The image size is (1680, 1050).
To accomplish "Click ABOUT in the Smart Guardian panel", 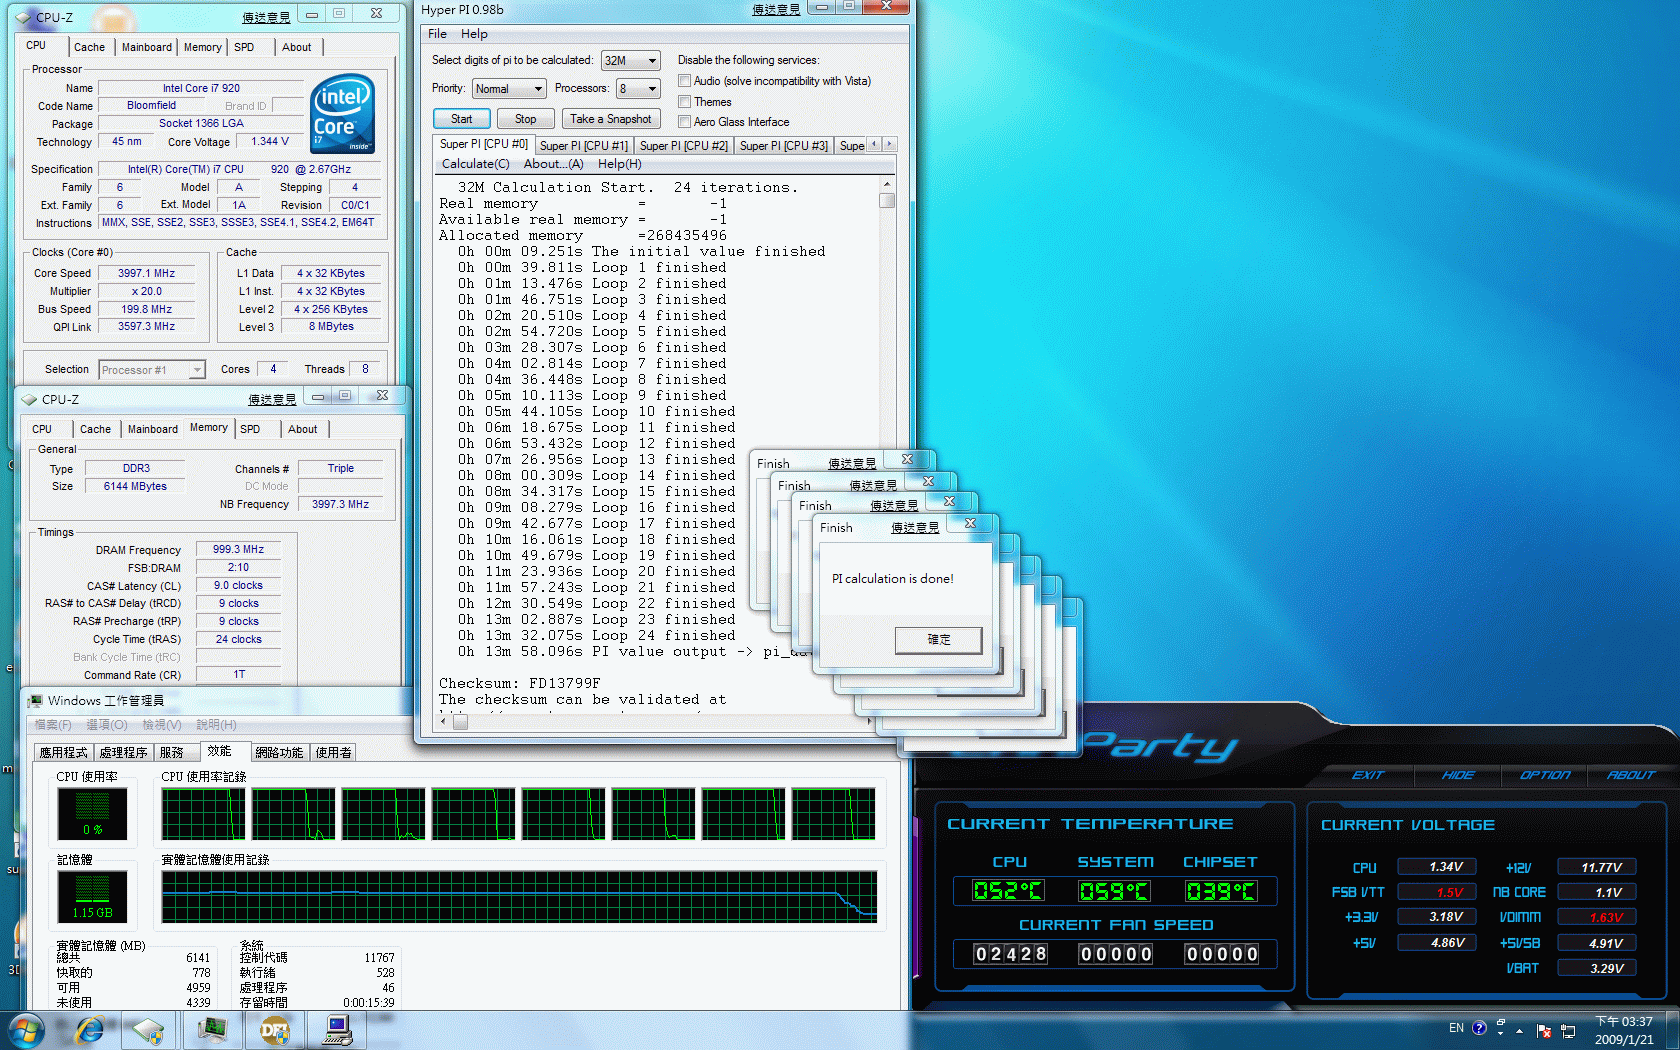I will click(x=1631, y=775).
